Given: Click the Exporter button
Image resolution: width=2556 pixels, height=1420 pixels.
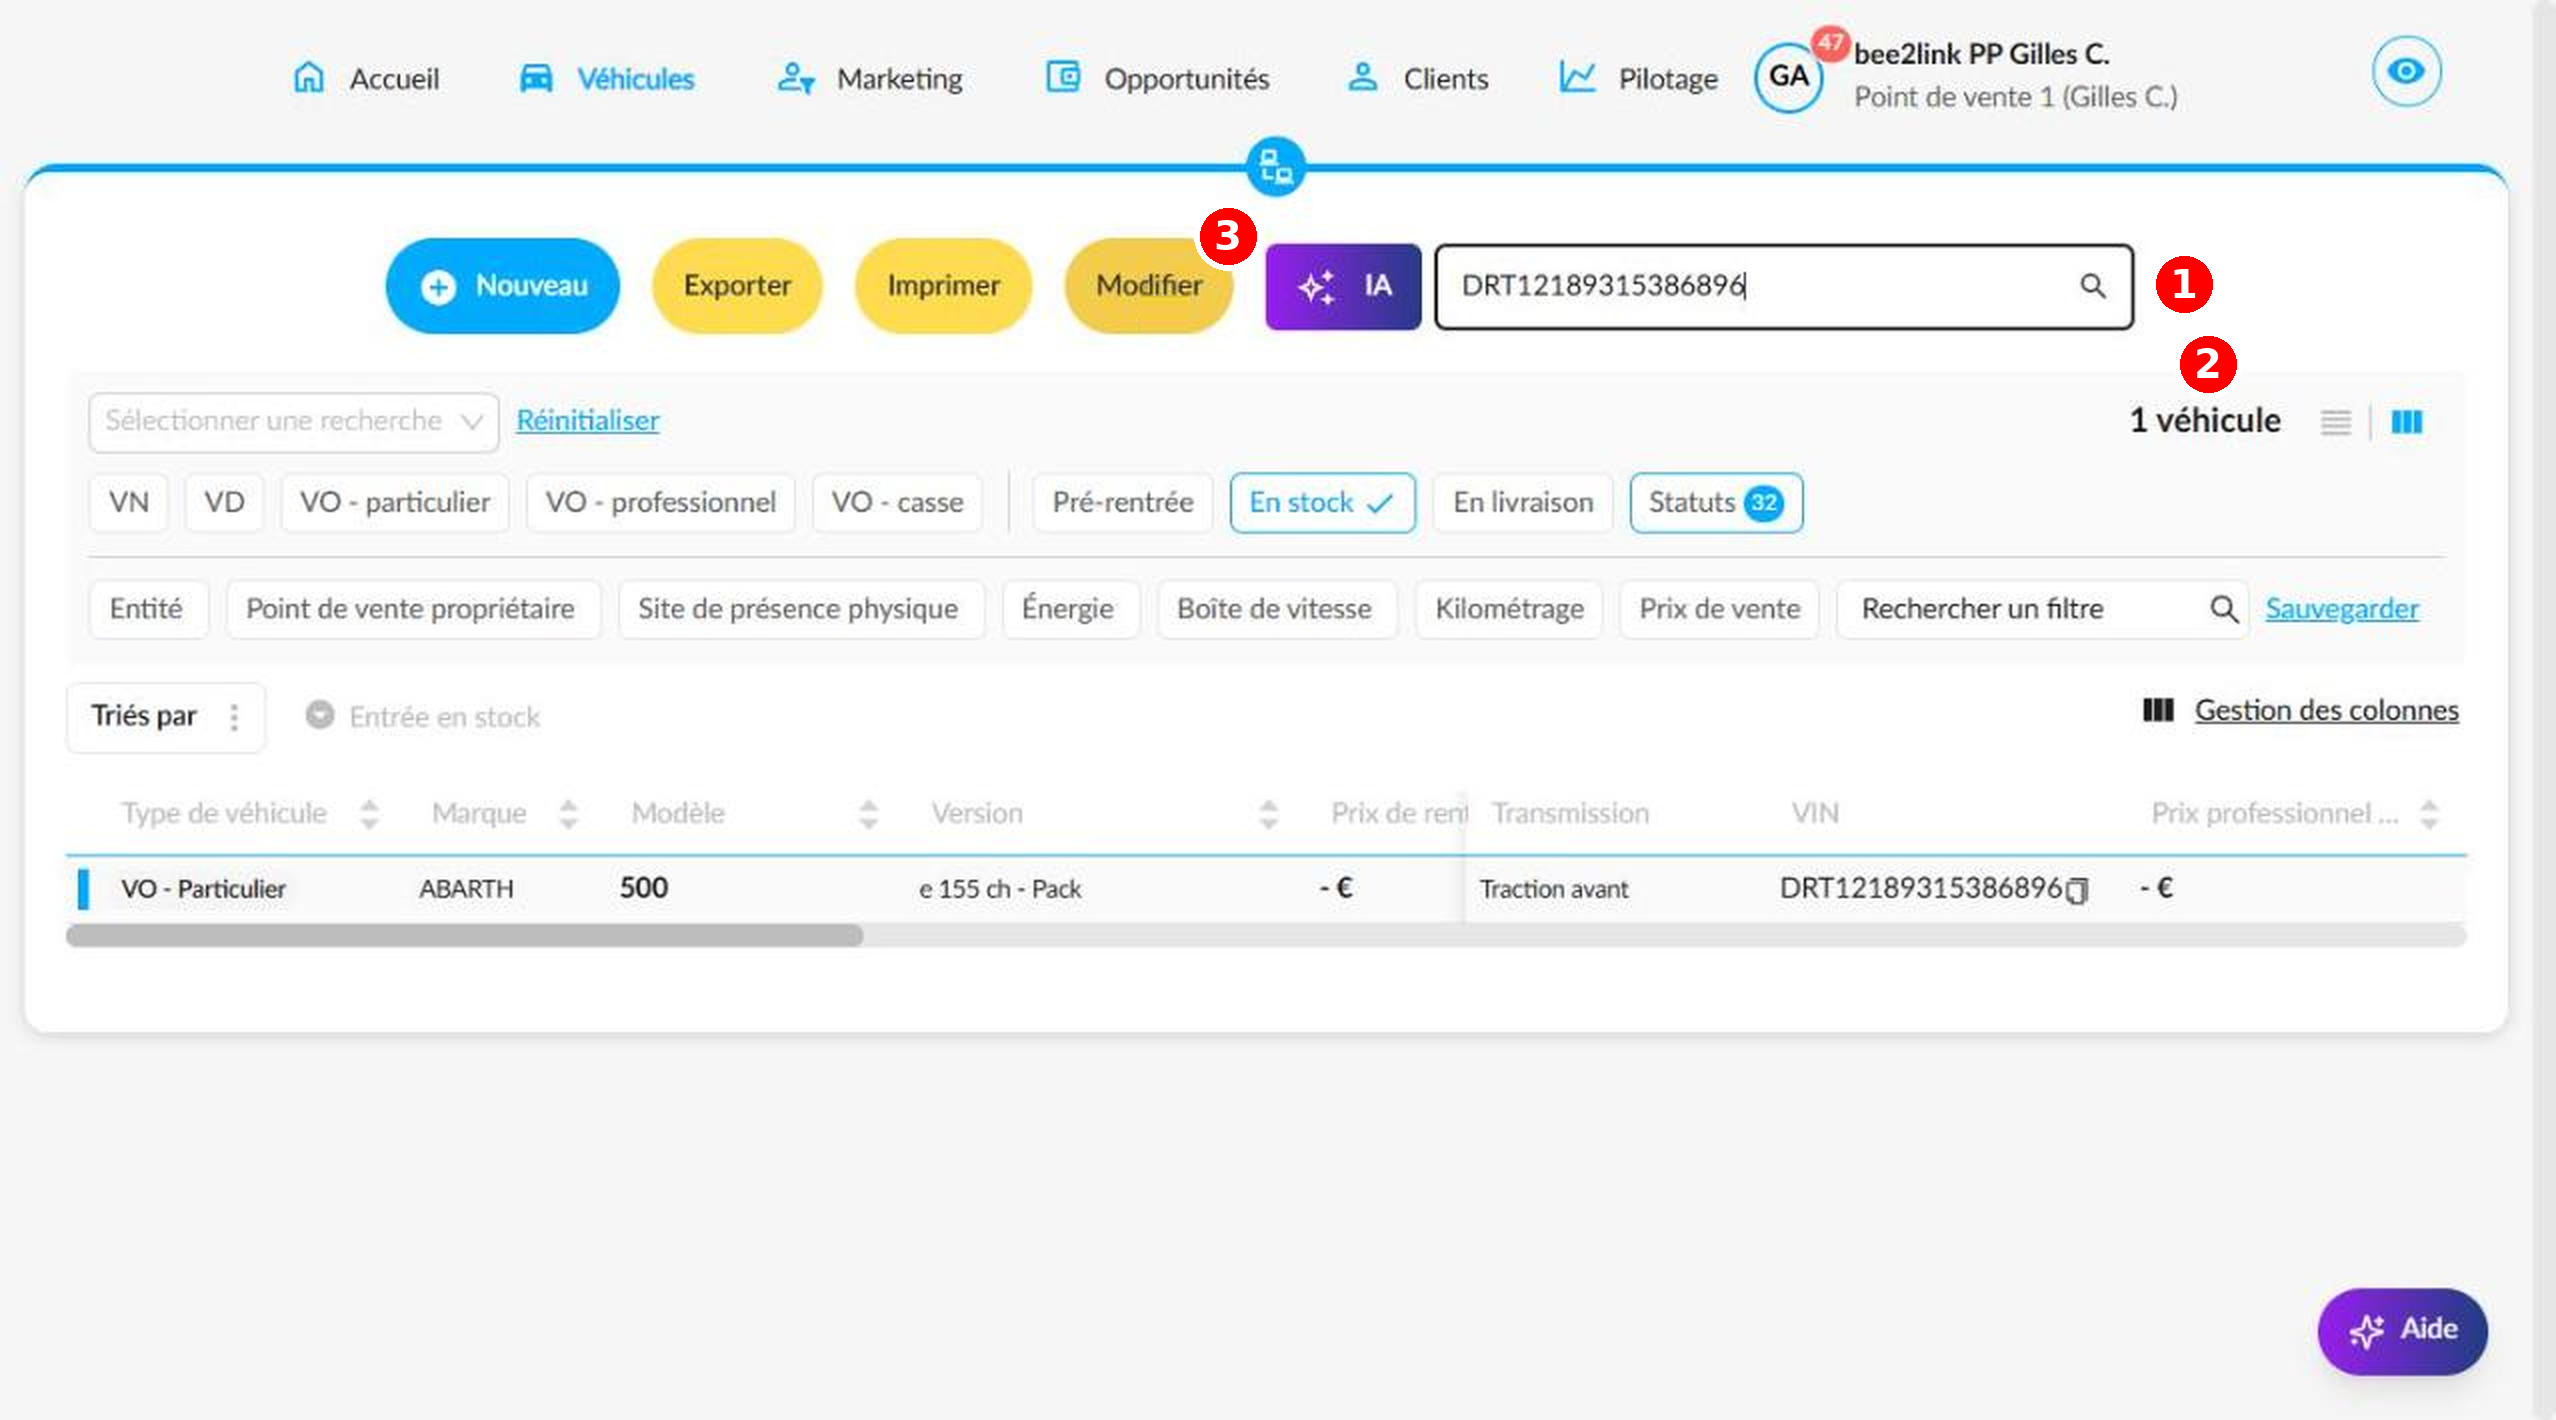Looking at the screenshot, I should [x=737, y=286].
